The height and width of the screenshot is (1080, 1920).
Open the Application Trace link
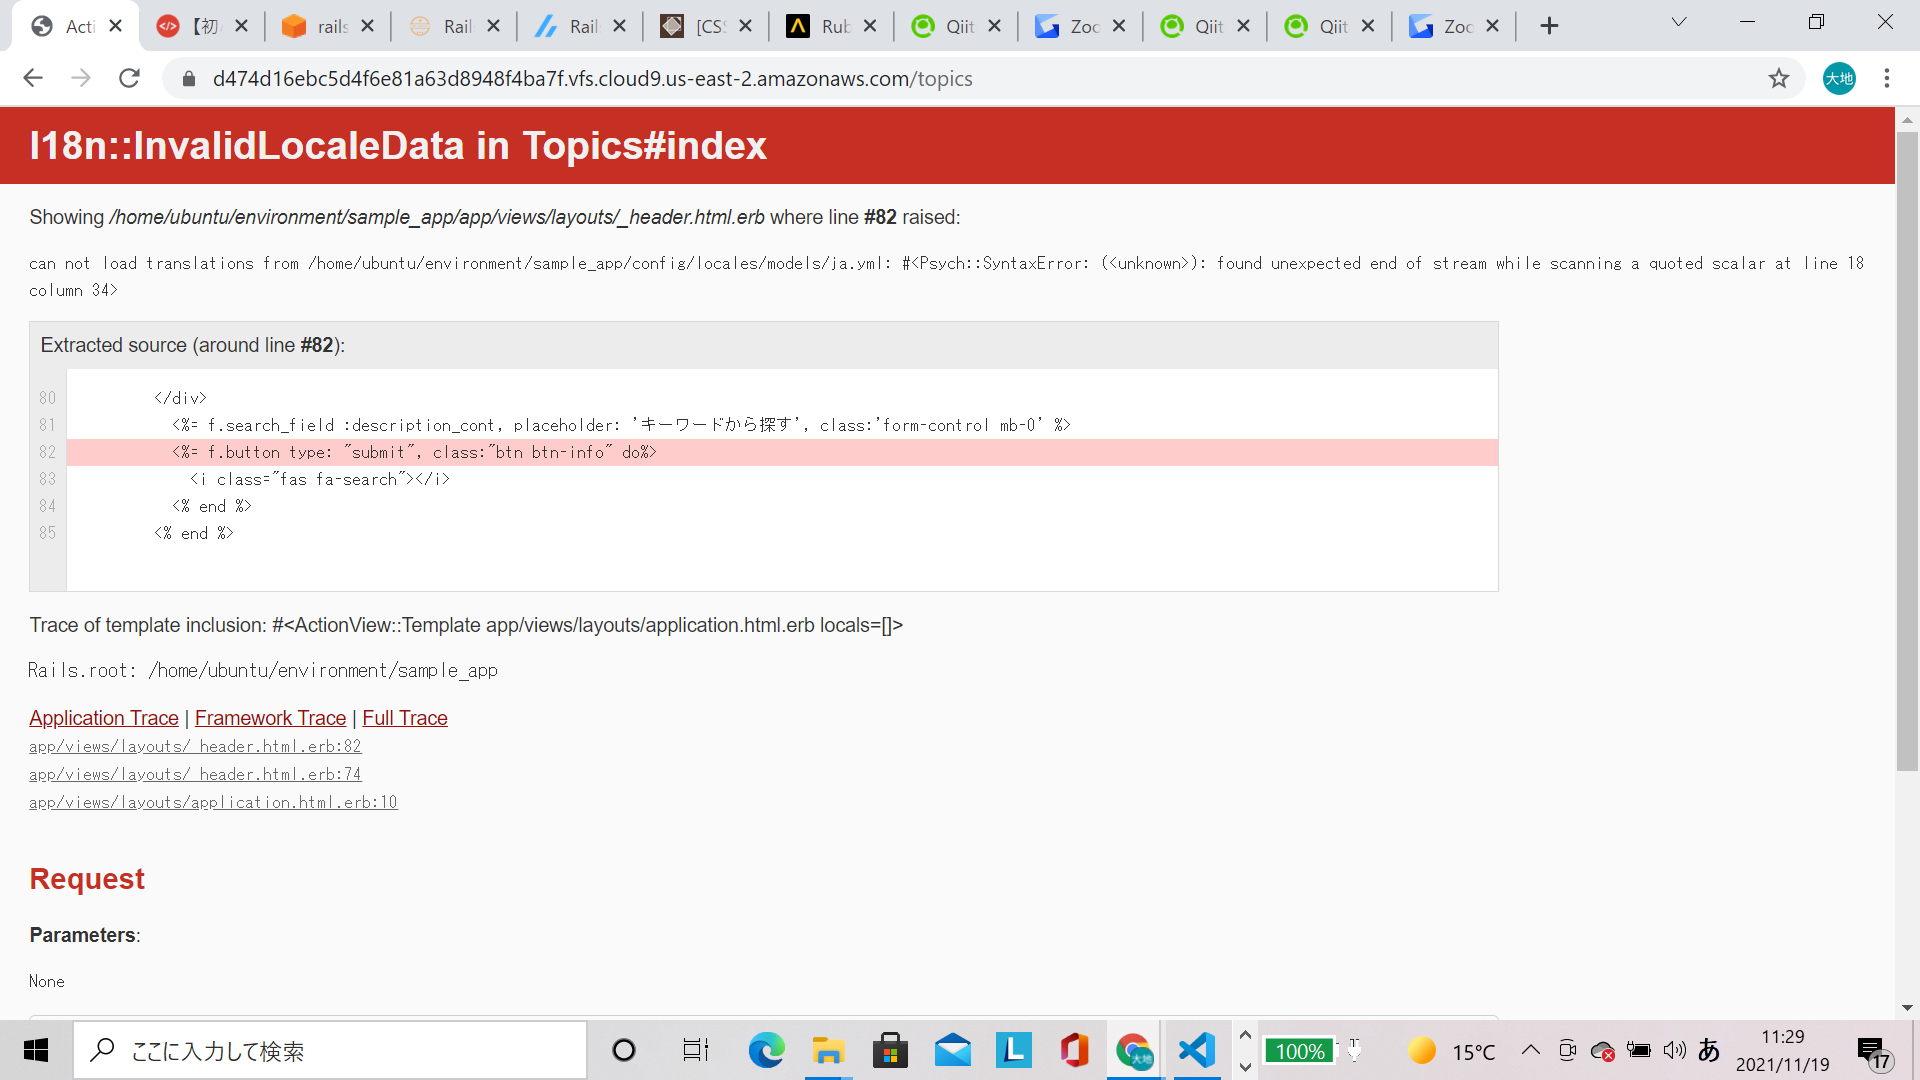pyautogui.click(x=104, y=718)
